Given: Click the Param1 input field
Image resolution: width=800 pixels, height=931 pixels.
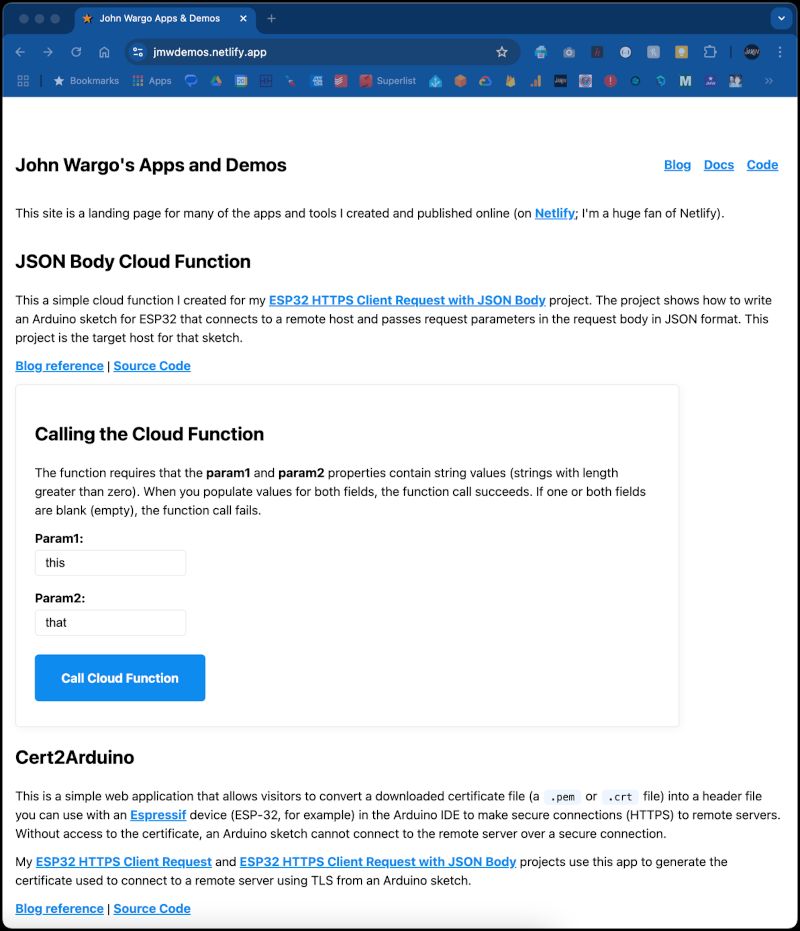Looking at the screenshot, I should click(110, 563).
